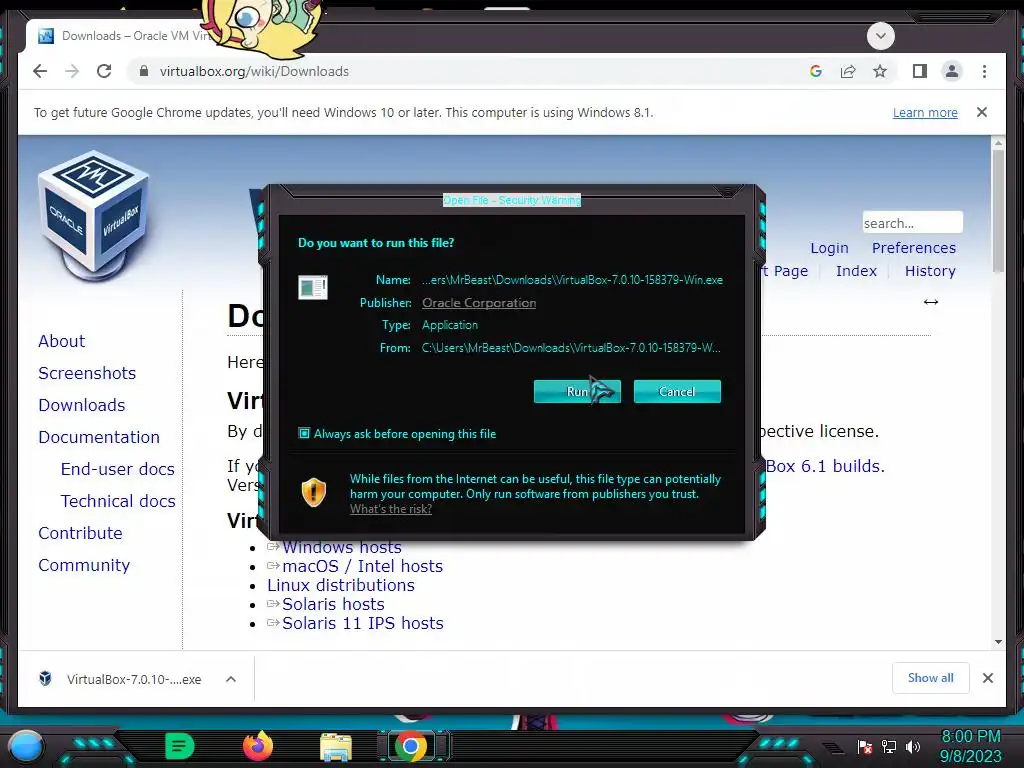Click the search box on VirtualBox site
The height and width of the screenshot is (768, 1024).
(912, 223)
